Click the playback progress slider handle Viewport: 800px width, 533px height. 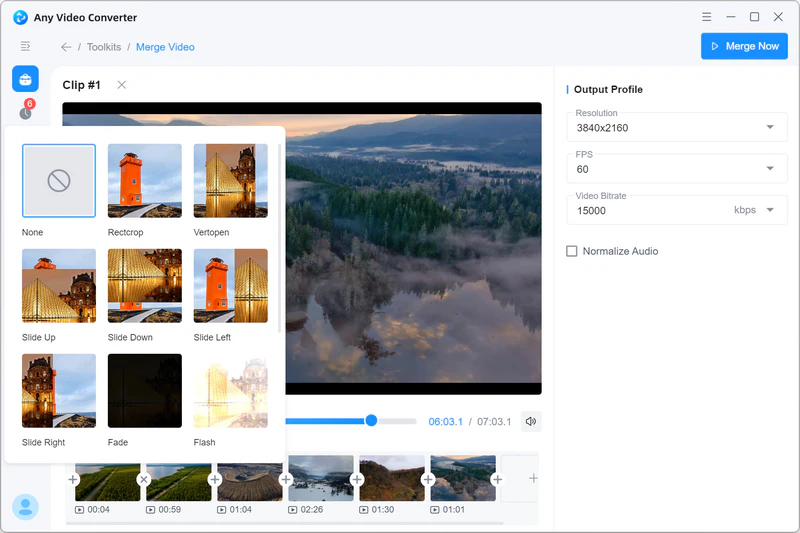click(x=371, y=421)
